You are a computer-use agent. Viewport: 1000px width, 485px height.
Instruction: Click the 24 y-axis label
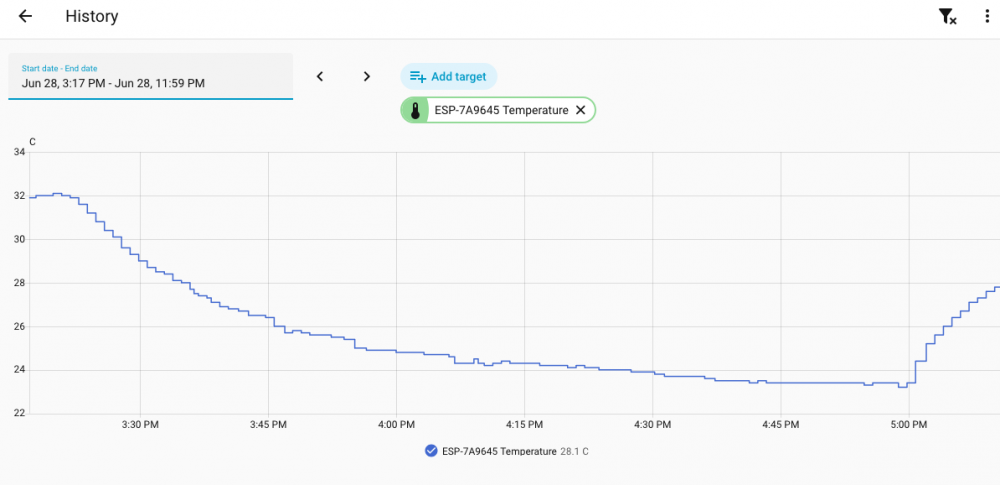click(19, 370)
